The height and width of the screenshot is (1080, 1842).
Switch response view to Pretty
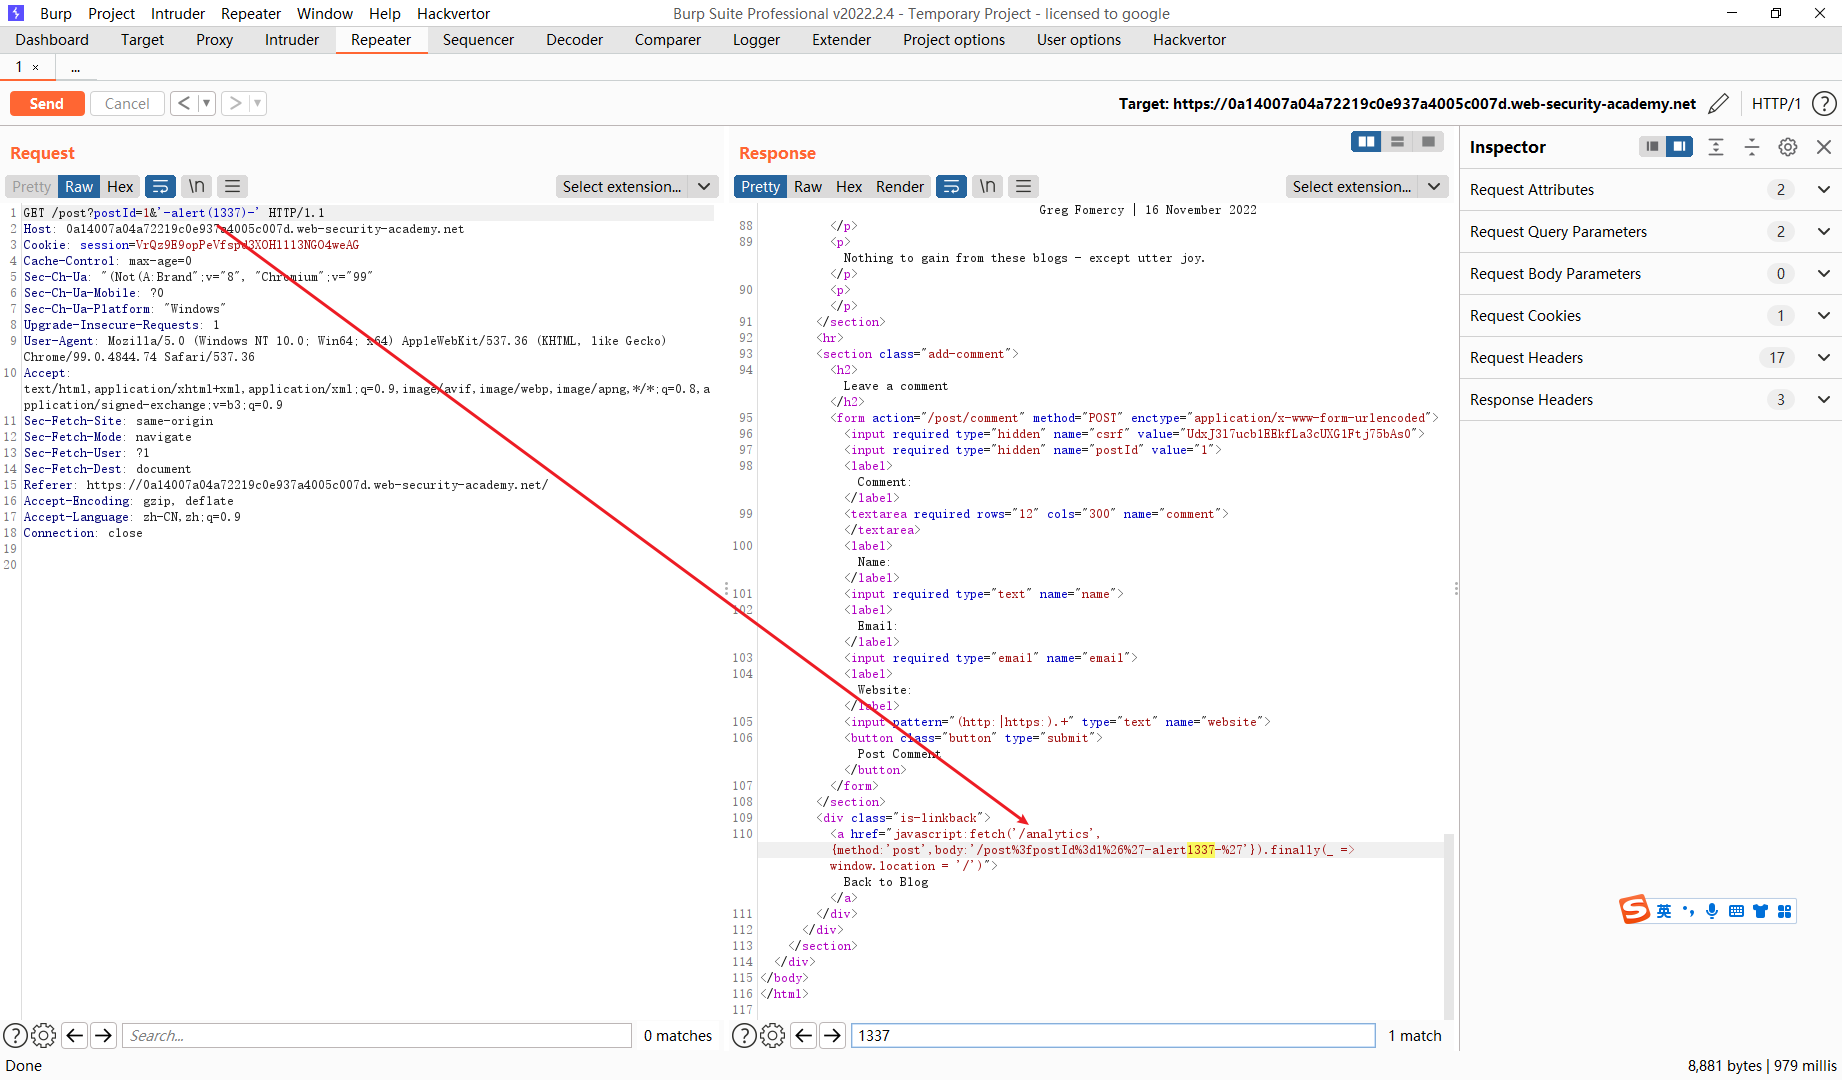click(761, 187)
